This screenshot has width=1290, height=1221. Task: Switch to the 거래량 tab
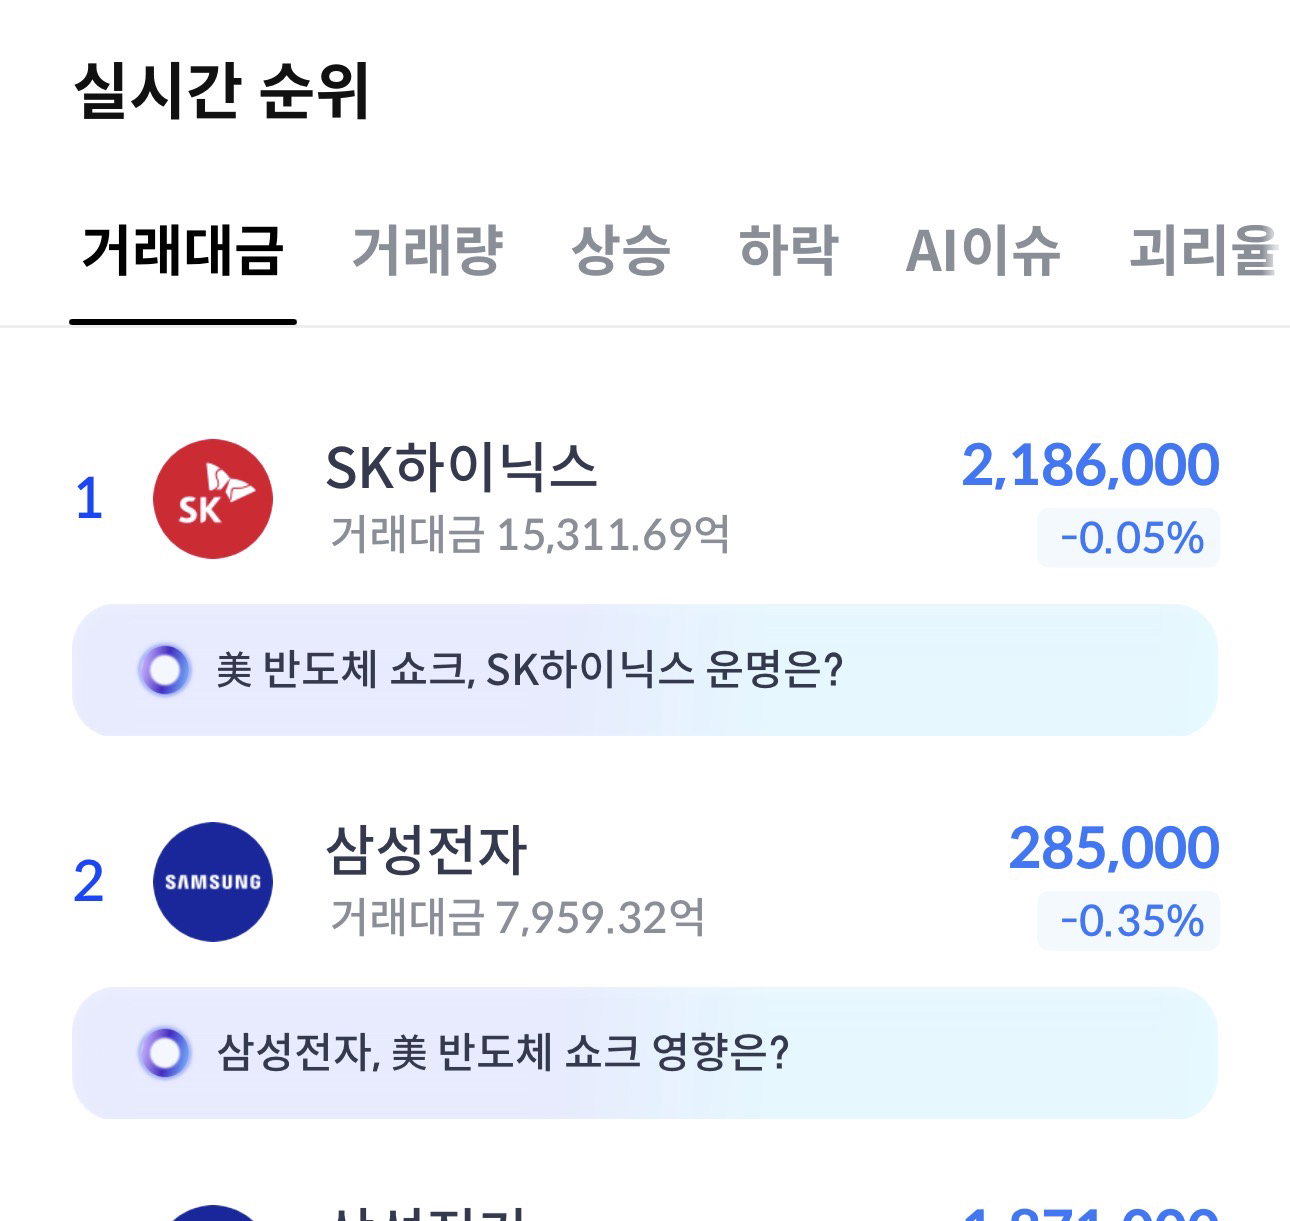pos(427,250)
